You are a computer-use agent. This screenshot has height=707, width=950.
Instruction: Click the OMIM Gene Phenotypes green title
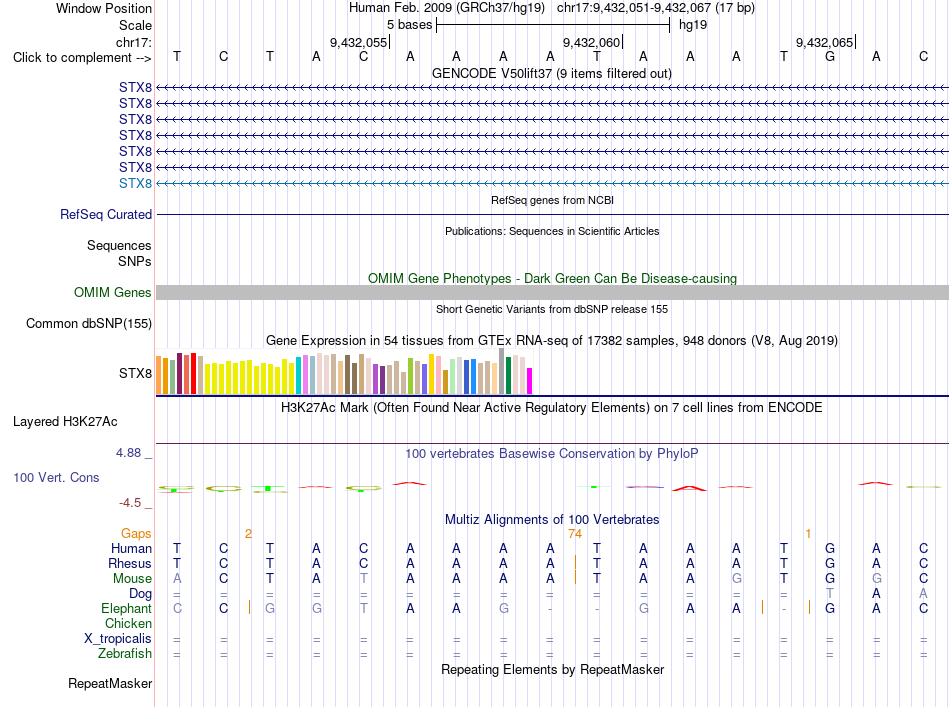click(x=553, y=279)
